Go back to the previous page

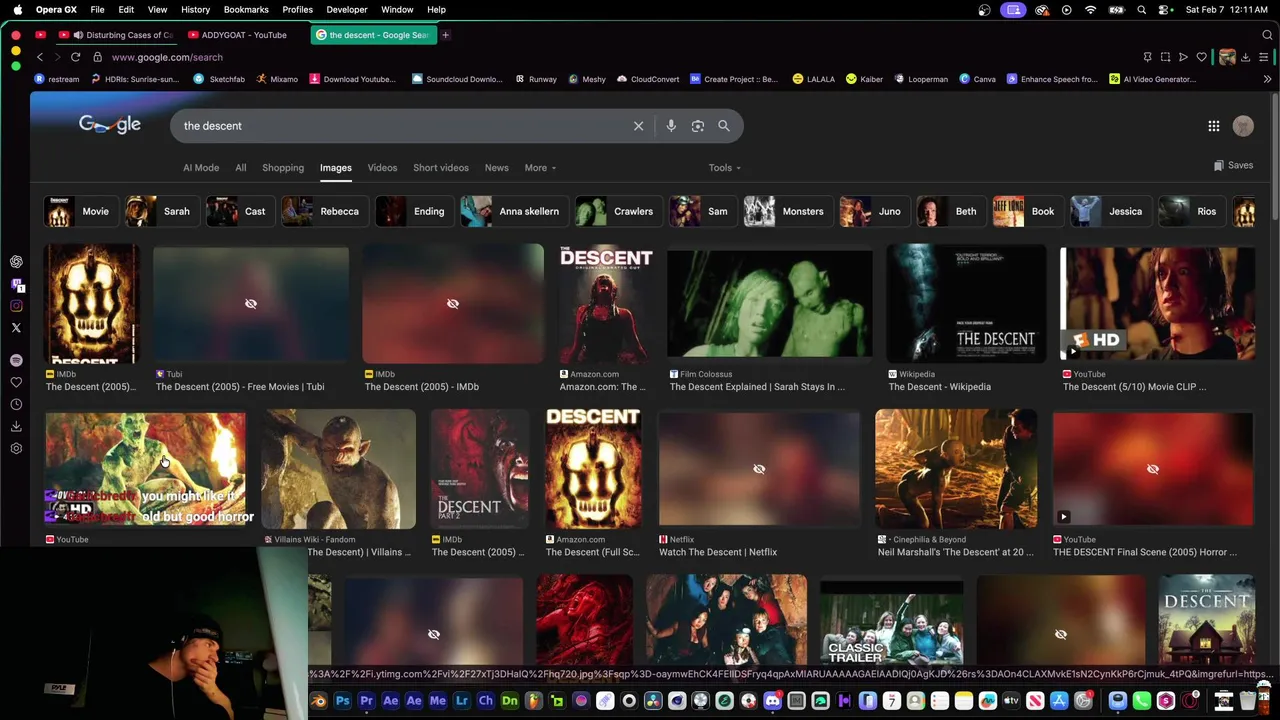click(39, 57)
